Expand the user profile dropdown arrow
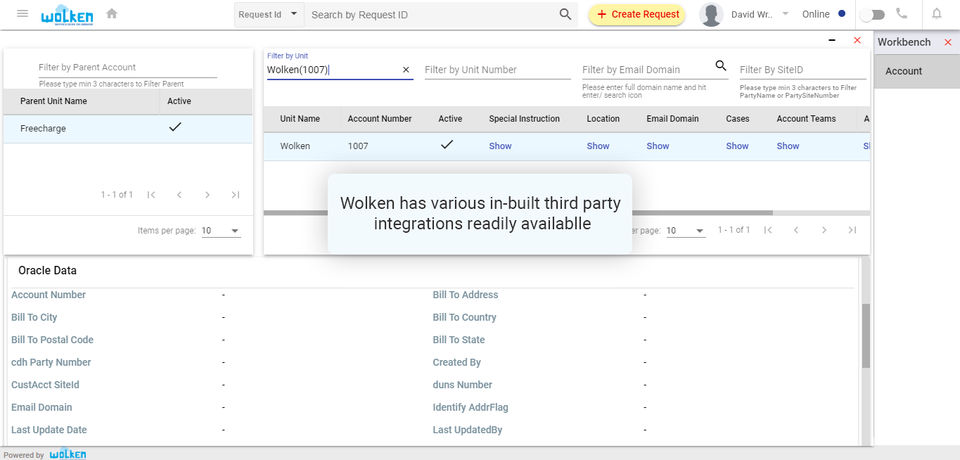This screenshot has width=960, height=460. [786, 13]
